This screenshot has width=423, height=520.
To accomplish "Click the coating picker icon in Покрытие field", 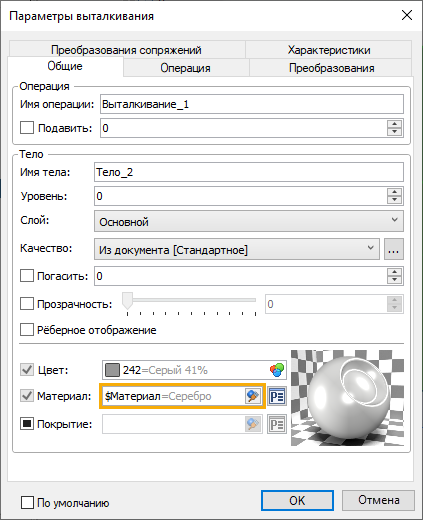I will [x=253, y=424].
